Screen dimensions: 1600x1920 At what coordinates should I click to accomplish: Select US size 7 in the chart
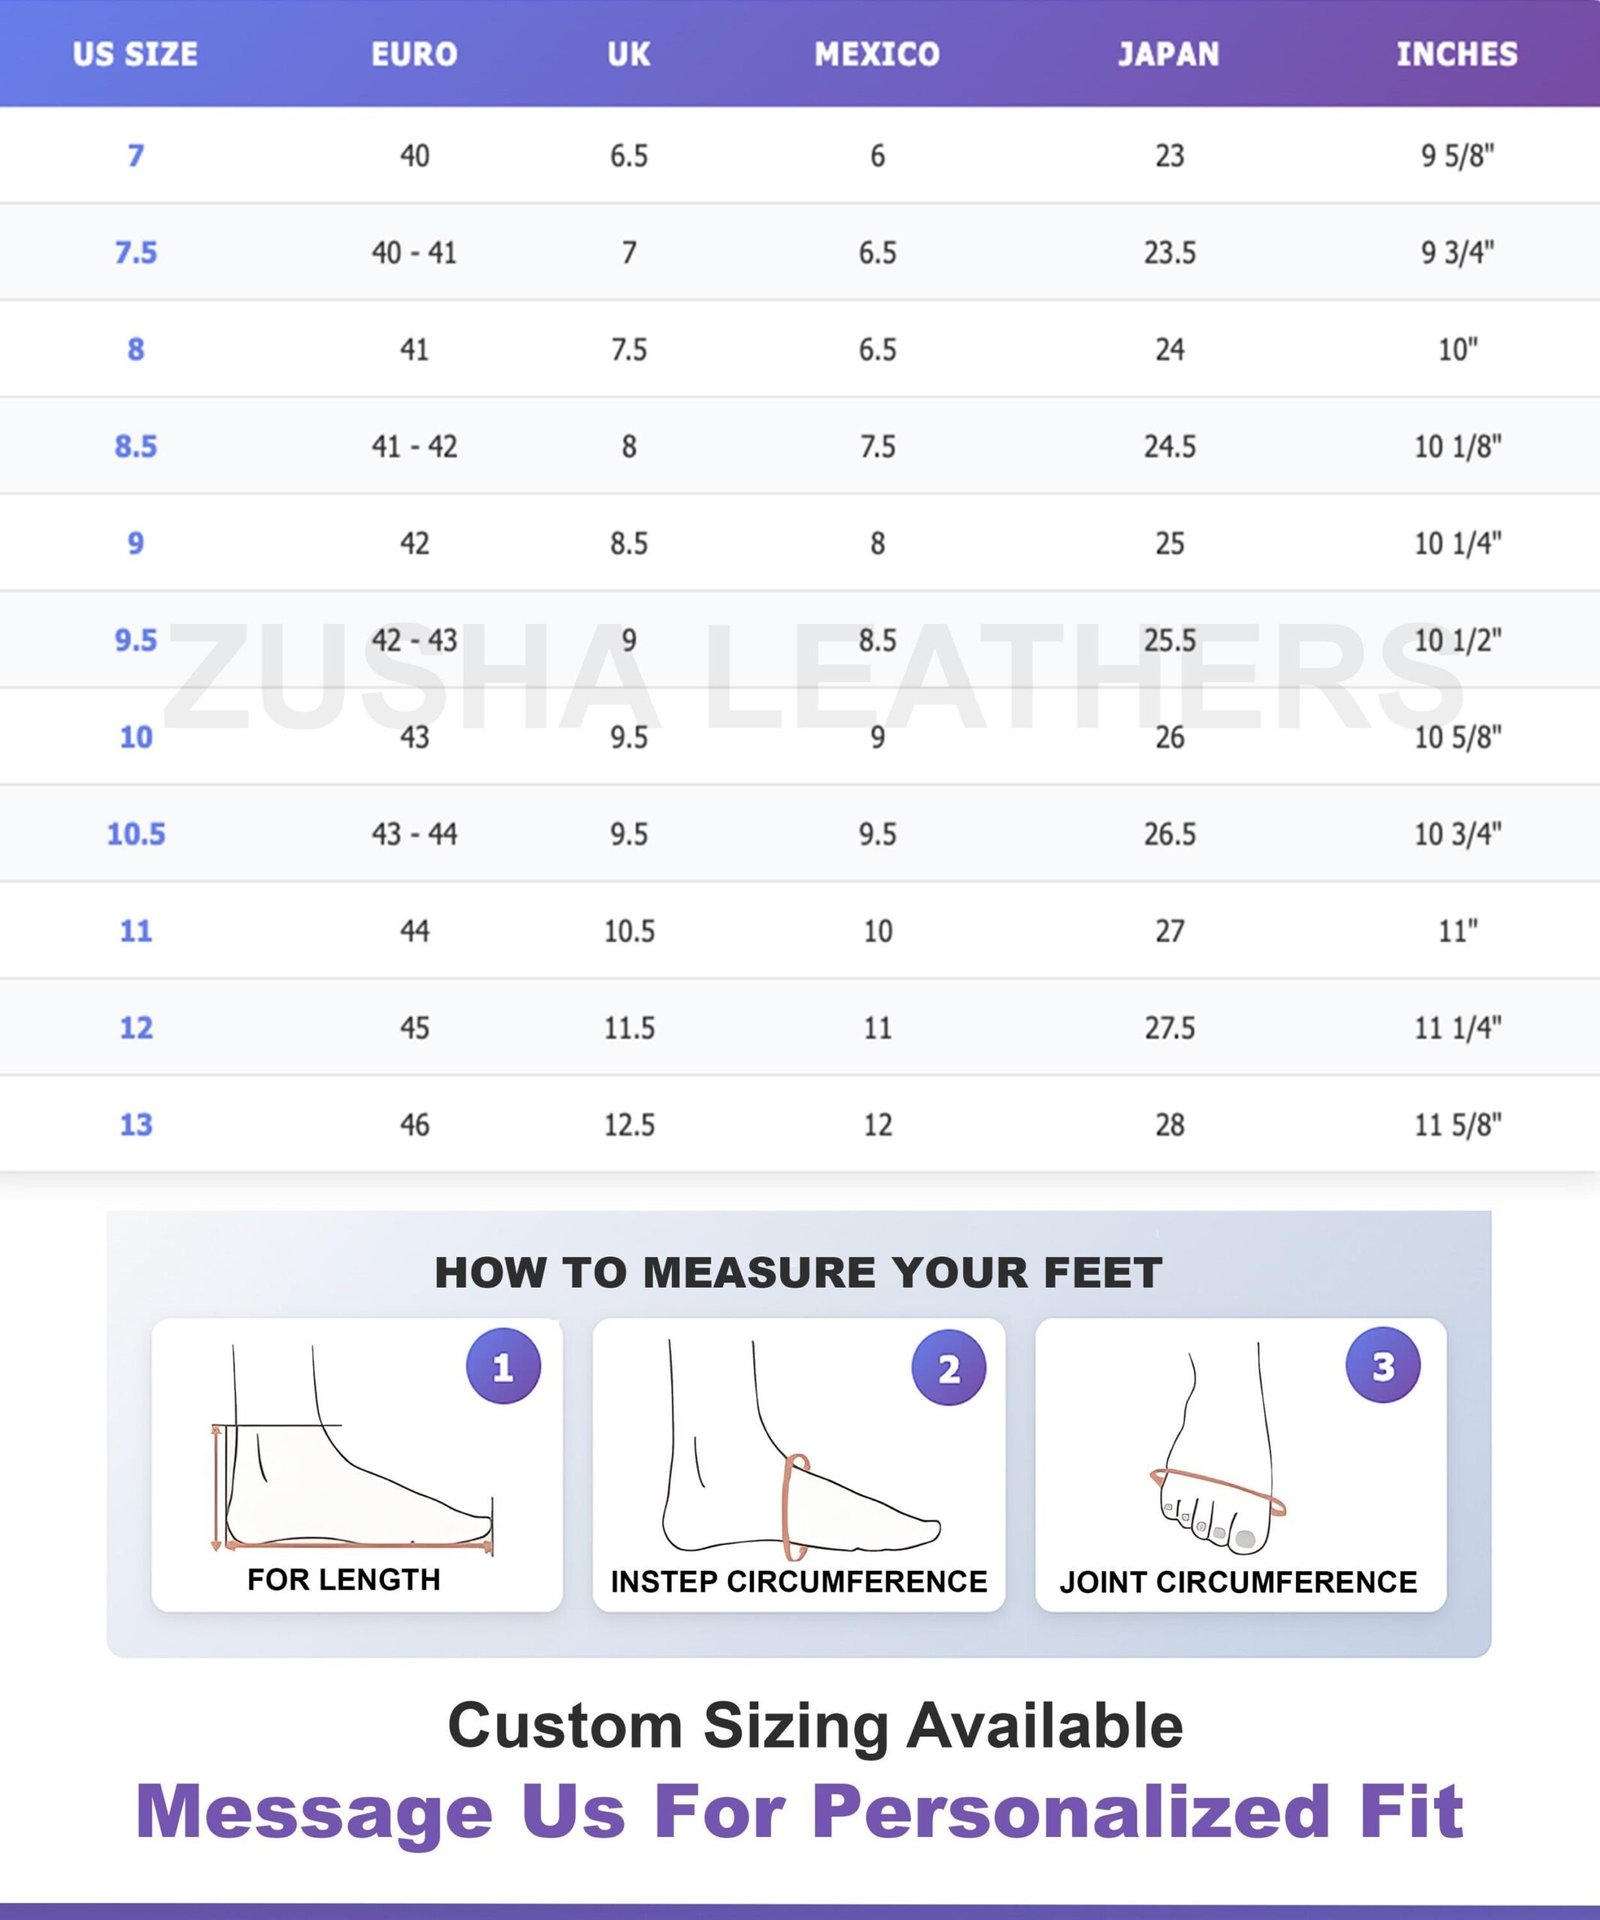pos(135,156)
